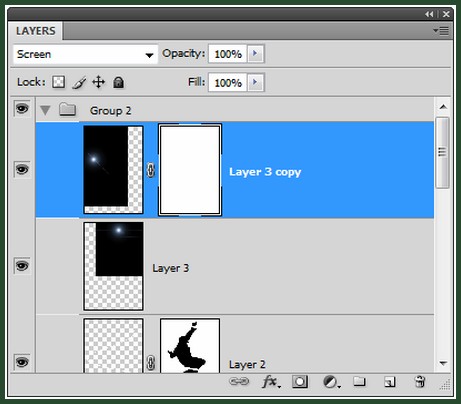Viewport: 461px width, 404px height.
Task: Select Layer 3 copy white mask thumbnail
Action: click(190, 170)
